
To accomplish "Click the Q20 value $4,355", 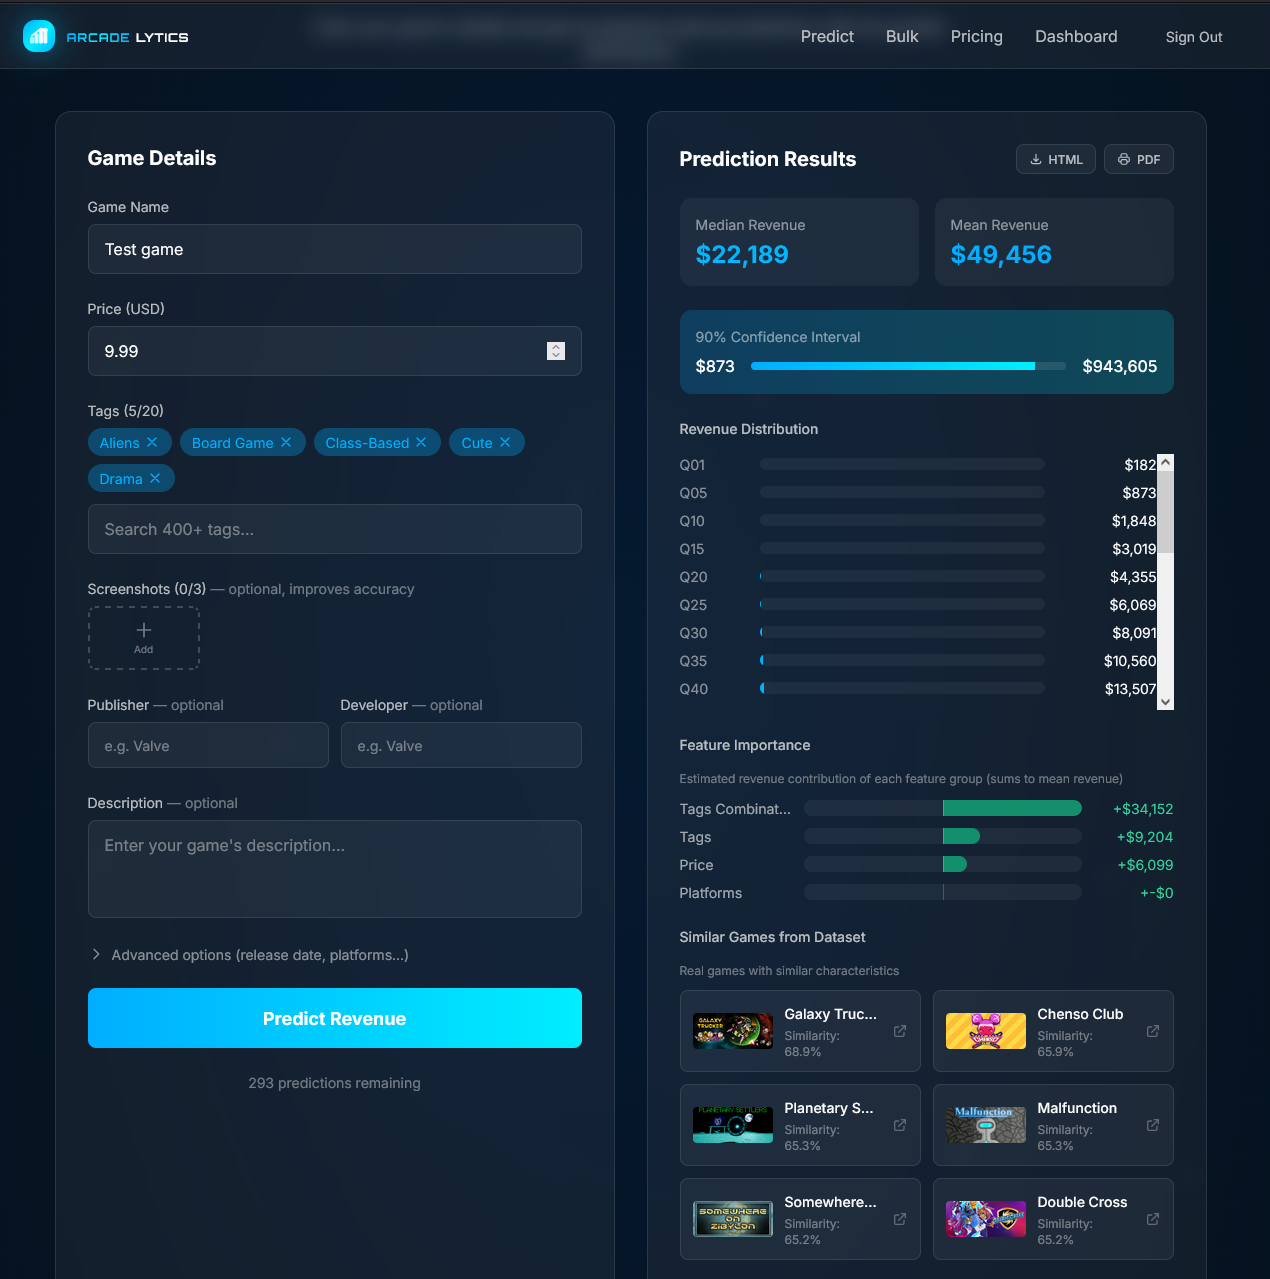I will point(1133,577).
